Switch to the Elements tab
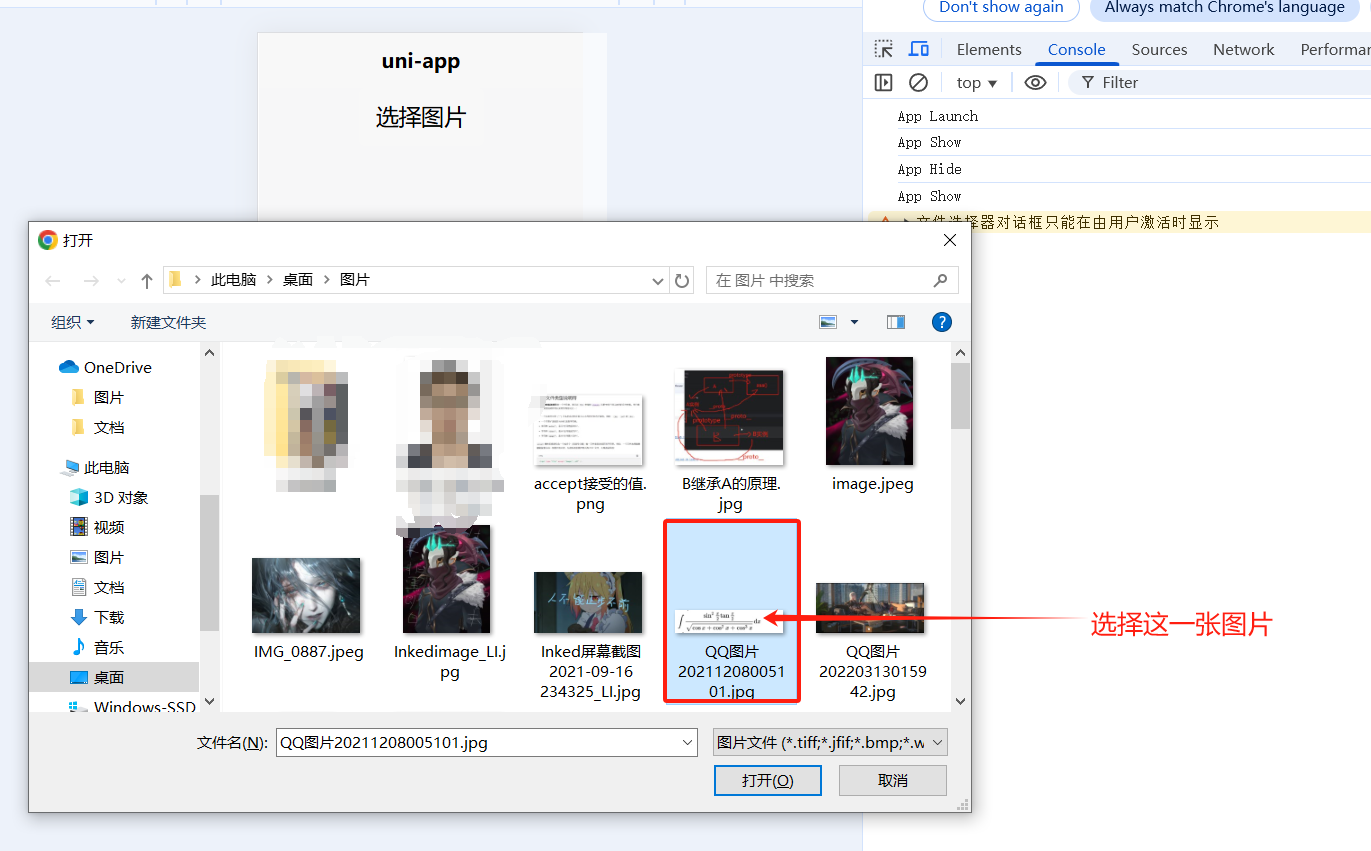This screenshot has height=851, width=1371. click(989, 49)
